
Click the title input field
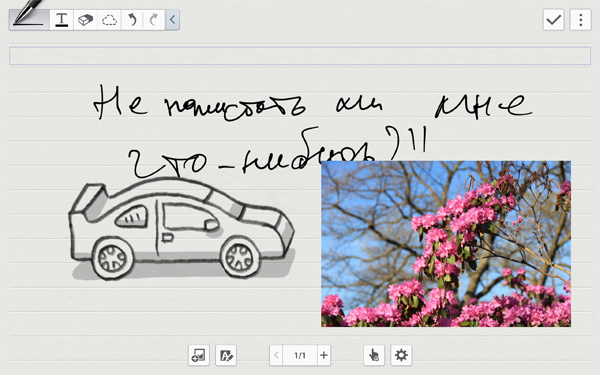(x=300, y=56)
